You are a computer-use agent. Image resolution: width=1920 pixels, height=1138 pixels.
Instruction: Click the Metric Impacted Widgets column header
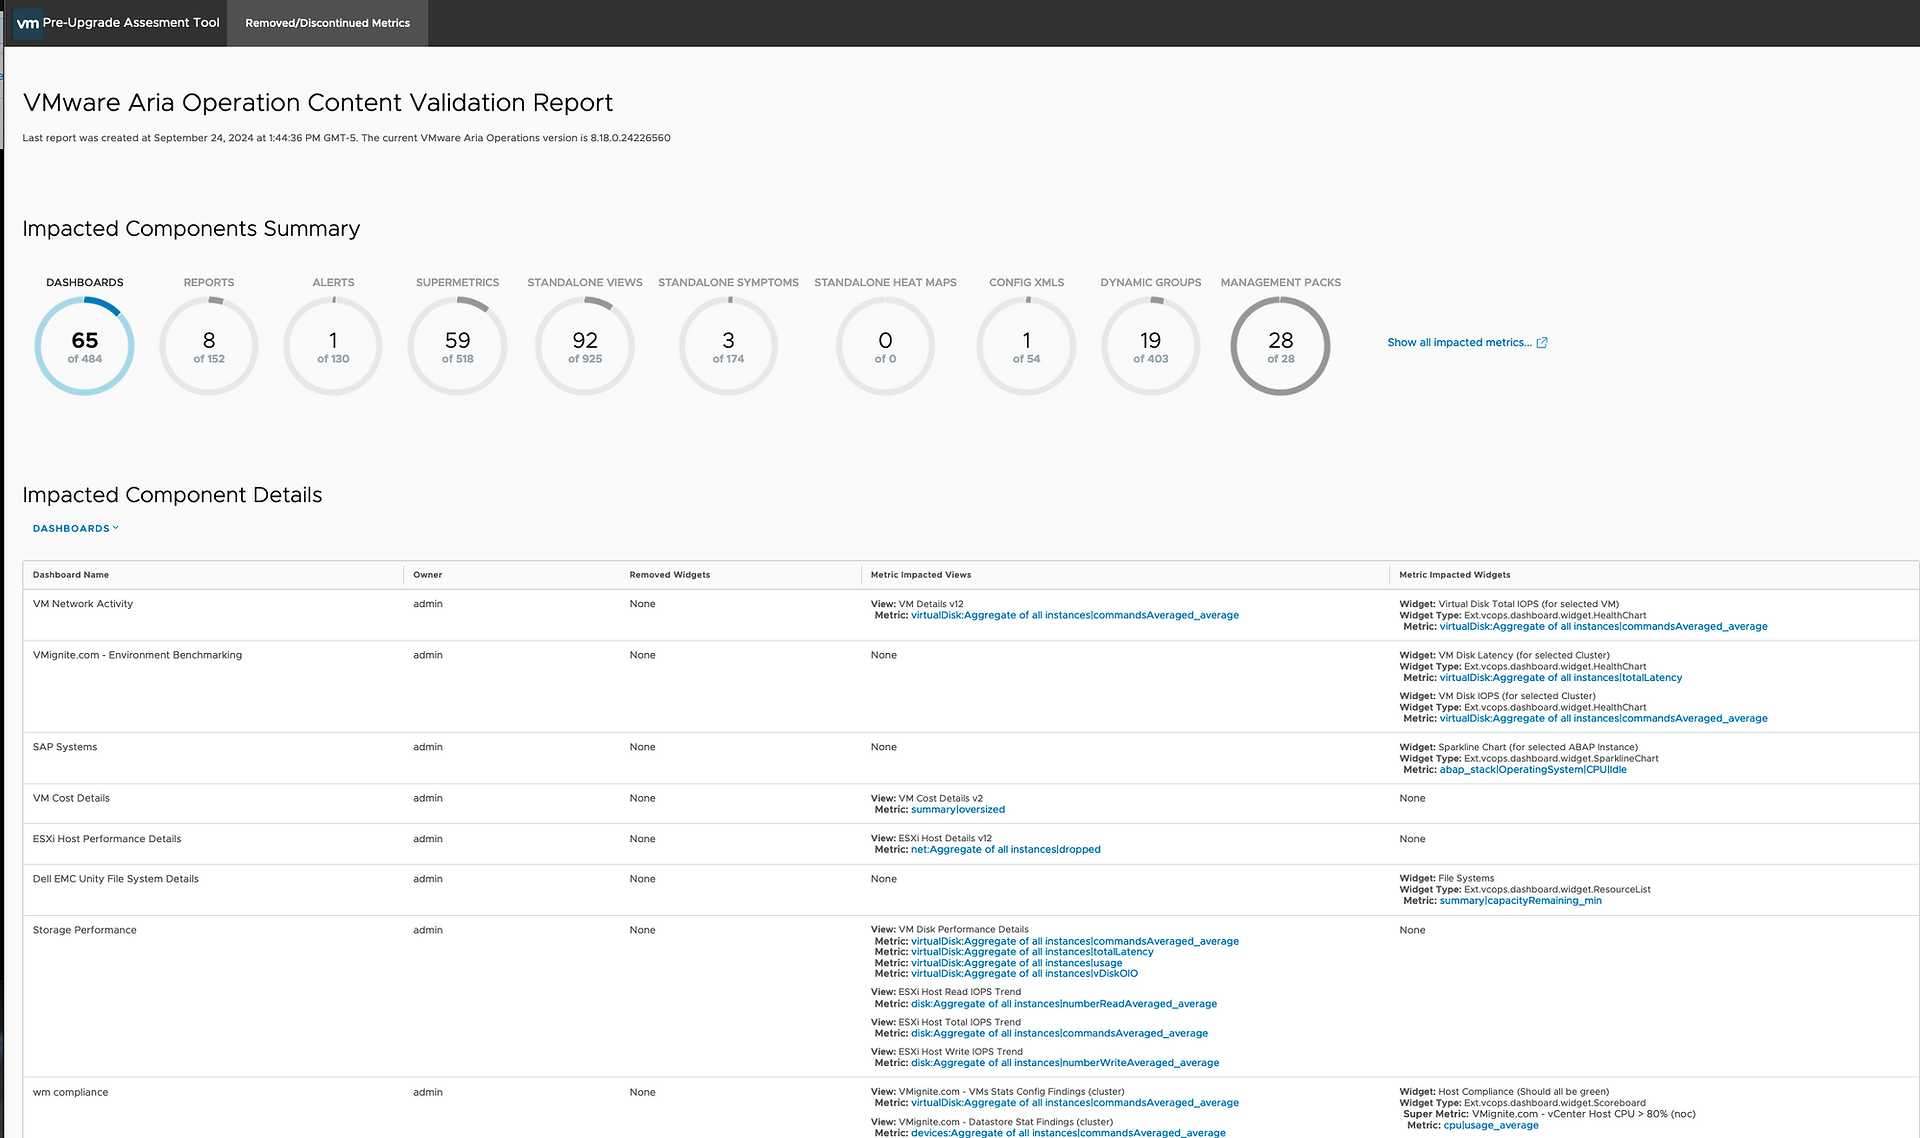pyautogui.click(x=1455, y=575)
